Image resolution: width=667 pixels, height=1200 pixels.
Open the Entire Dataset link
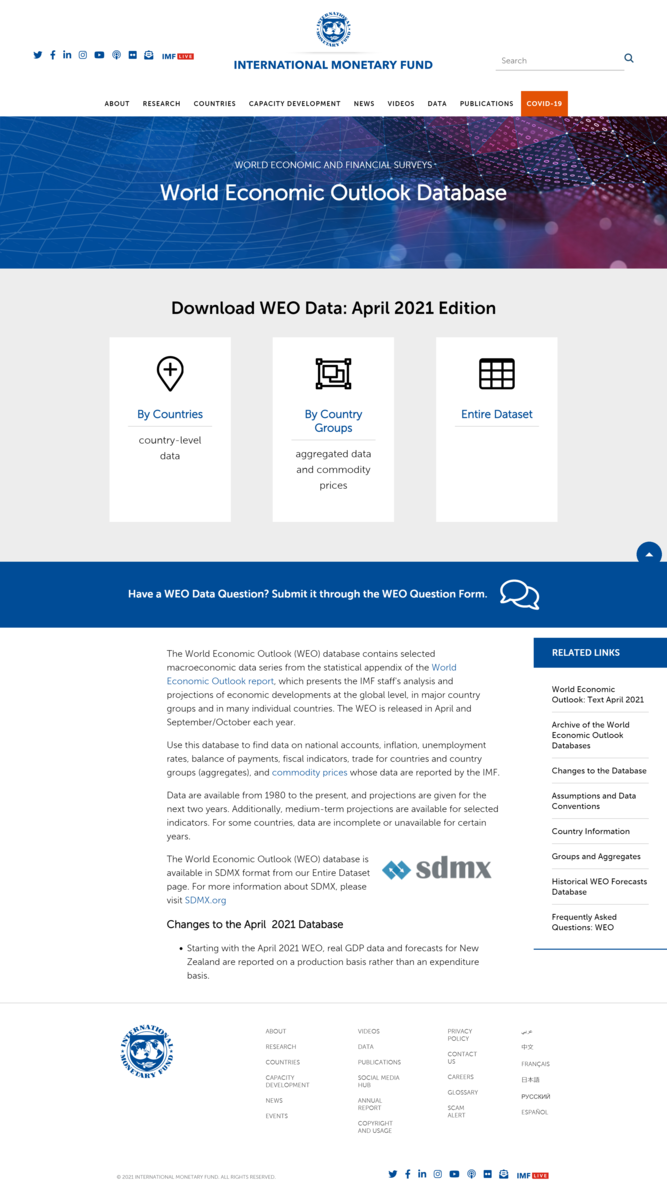(x=497, y=414)
